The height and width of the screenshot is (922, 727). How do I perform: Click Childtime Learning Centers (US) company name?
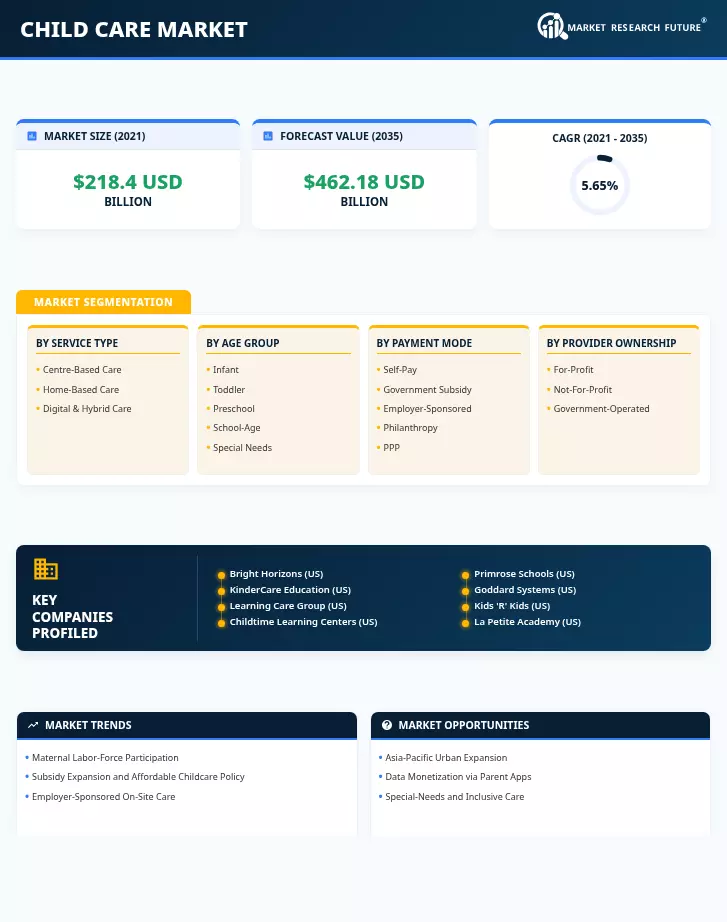coord(304,622)
